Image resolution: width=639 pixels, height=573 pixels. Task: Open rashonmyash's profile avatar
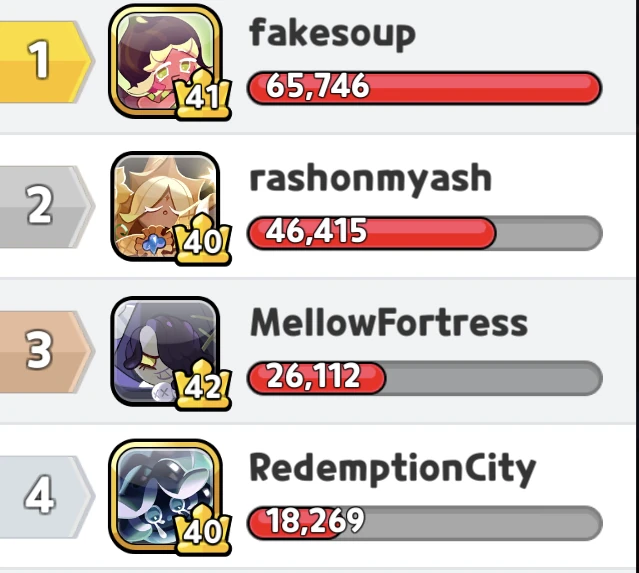165,206
